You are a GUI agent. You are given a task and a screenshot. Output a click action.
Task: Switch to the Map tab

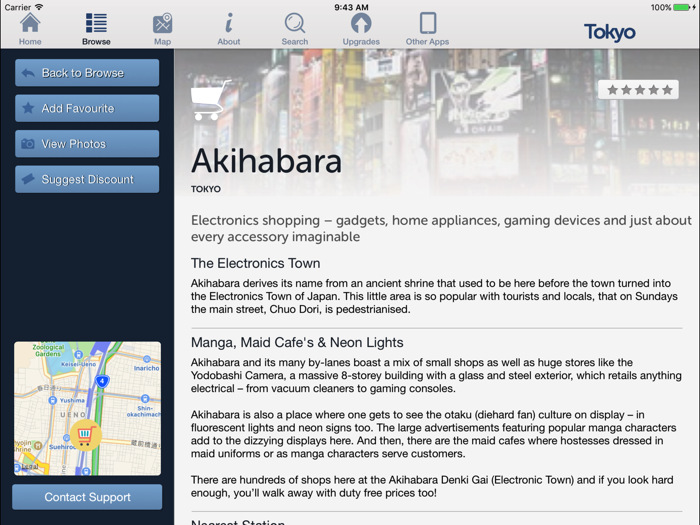(162, 29)
